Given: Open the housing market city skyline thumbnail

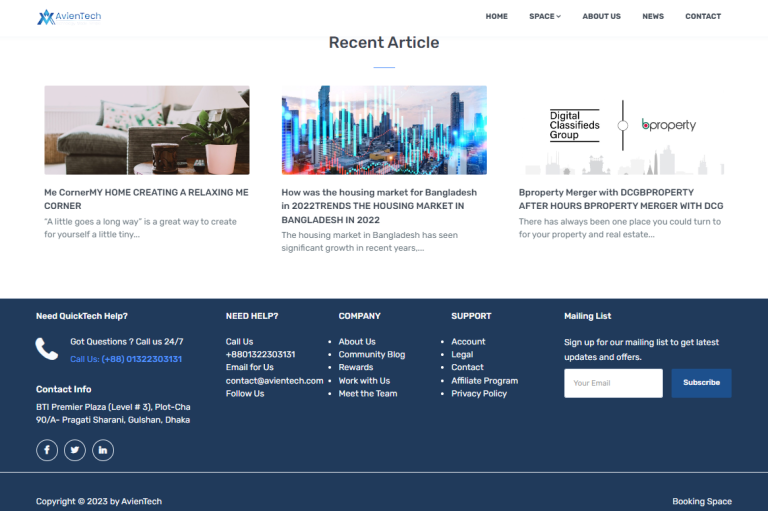Looking at the screenshot, I should pos(384,130).
